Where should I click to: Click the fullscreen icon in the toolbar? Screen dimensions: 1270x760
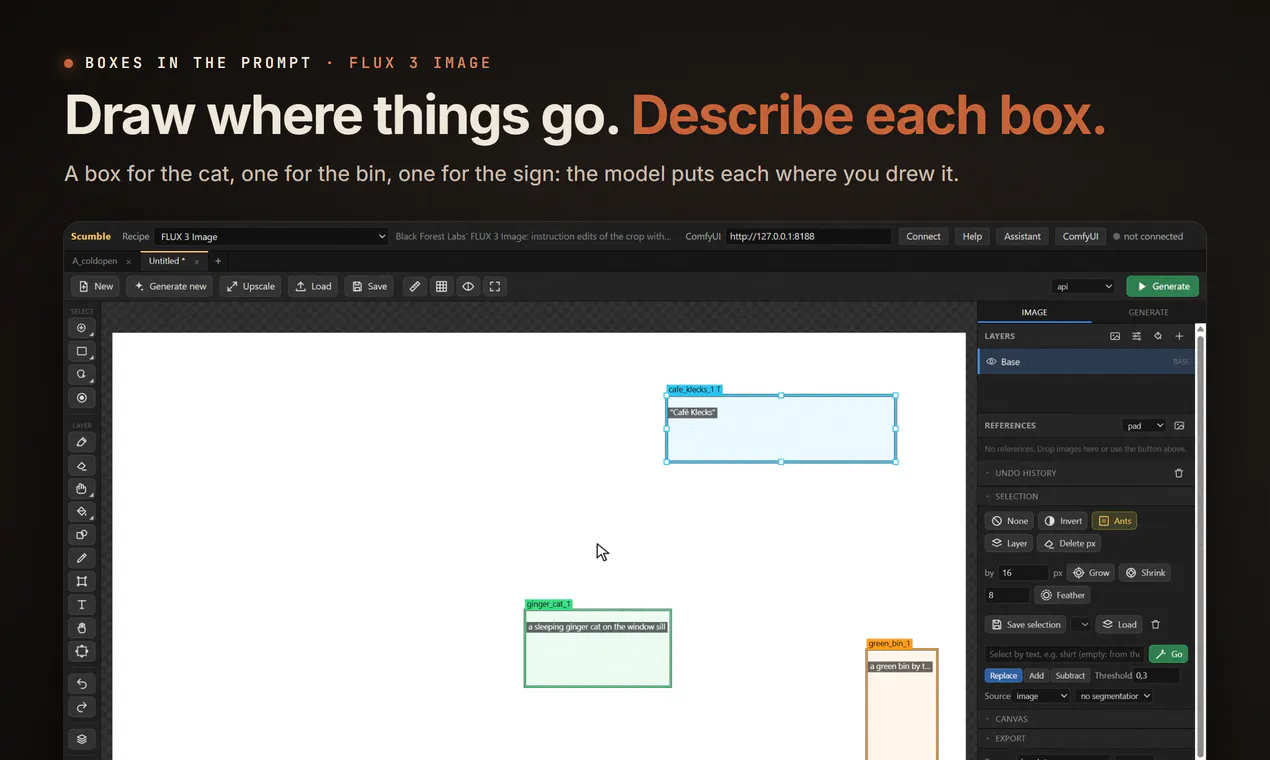coord(494,286)
